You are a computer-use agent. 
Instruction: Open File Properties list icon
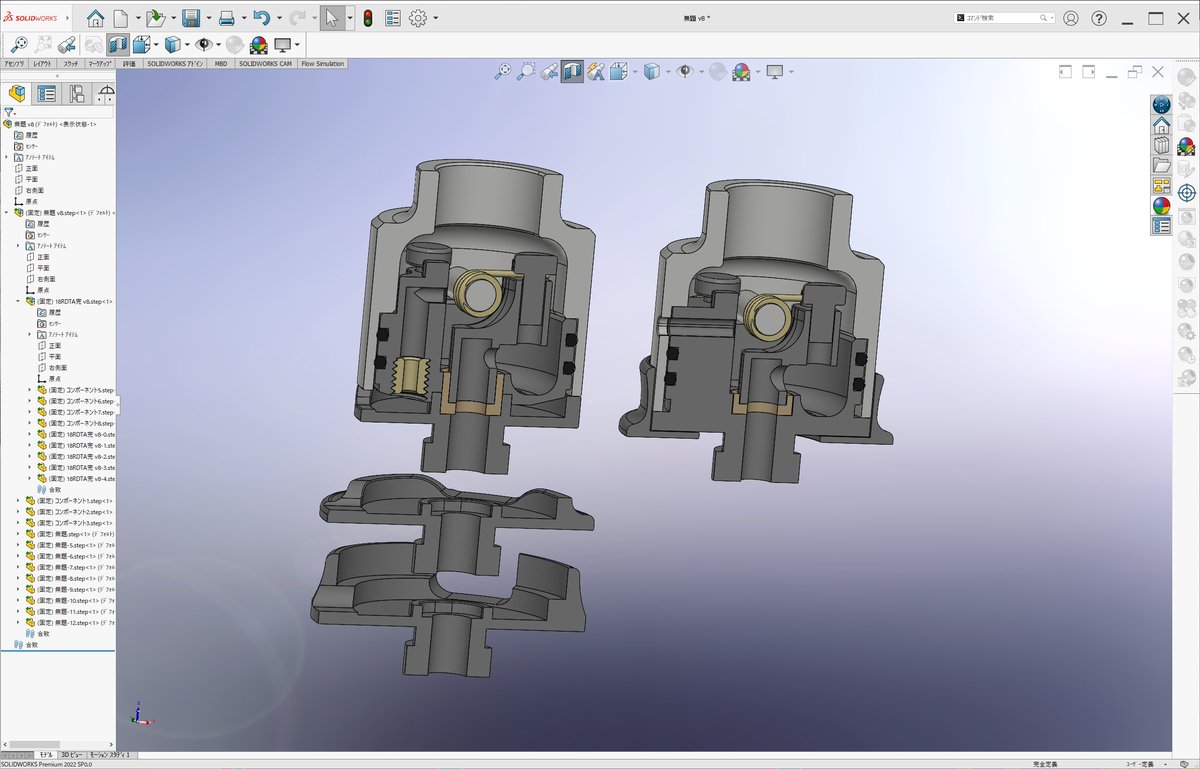click(x=393, y=18)
